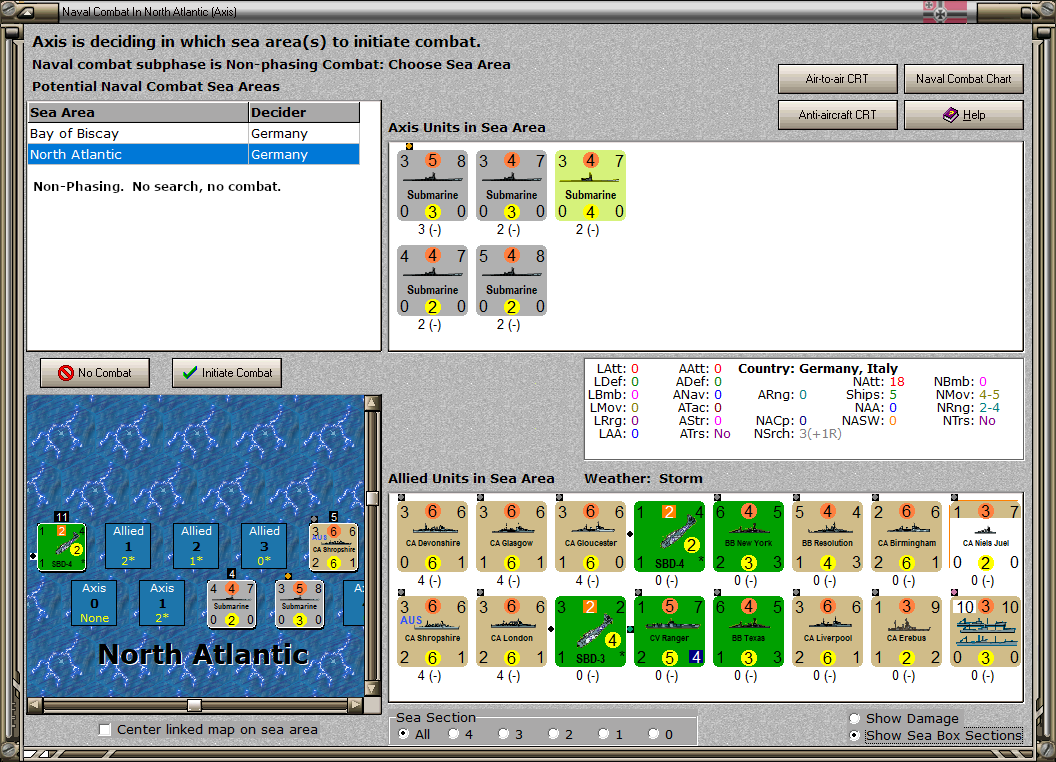Click the map vertical scrollbar thumb
Viewport: 1056px width, 762px height.
[372, 498]
